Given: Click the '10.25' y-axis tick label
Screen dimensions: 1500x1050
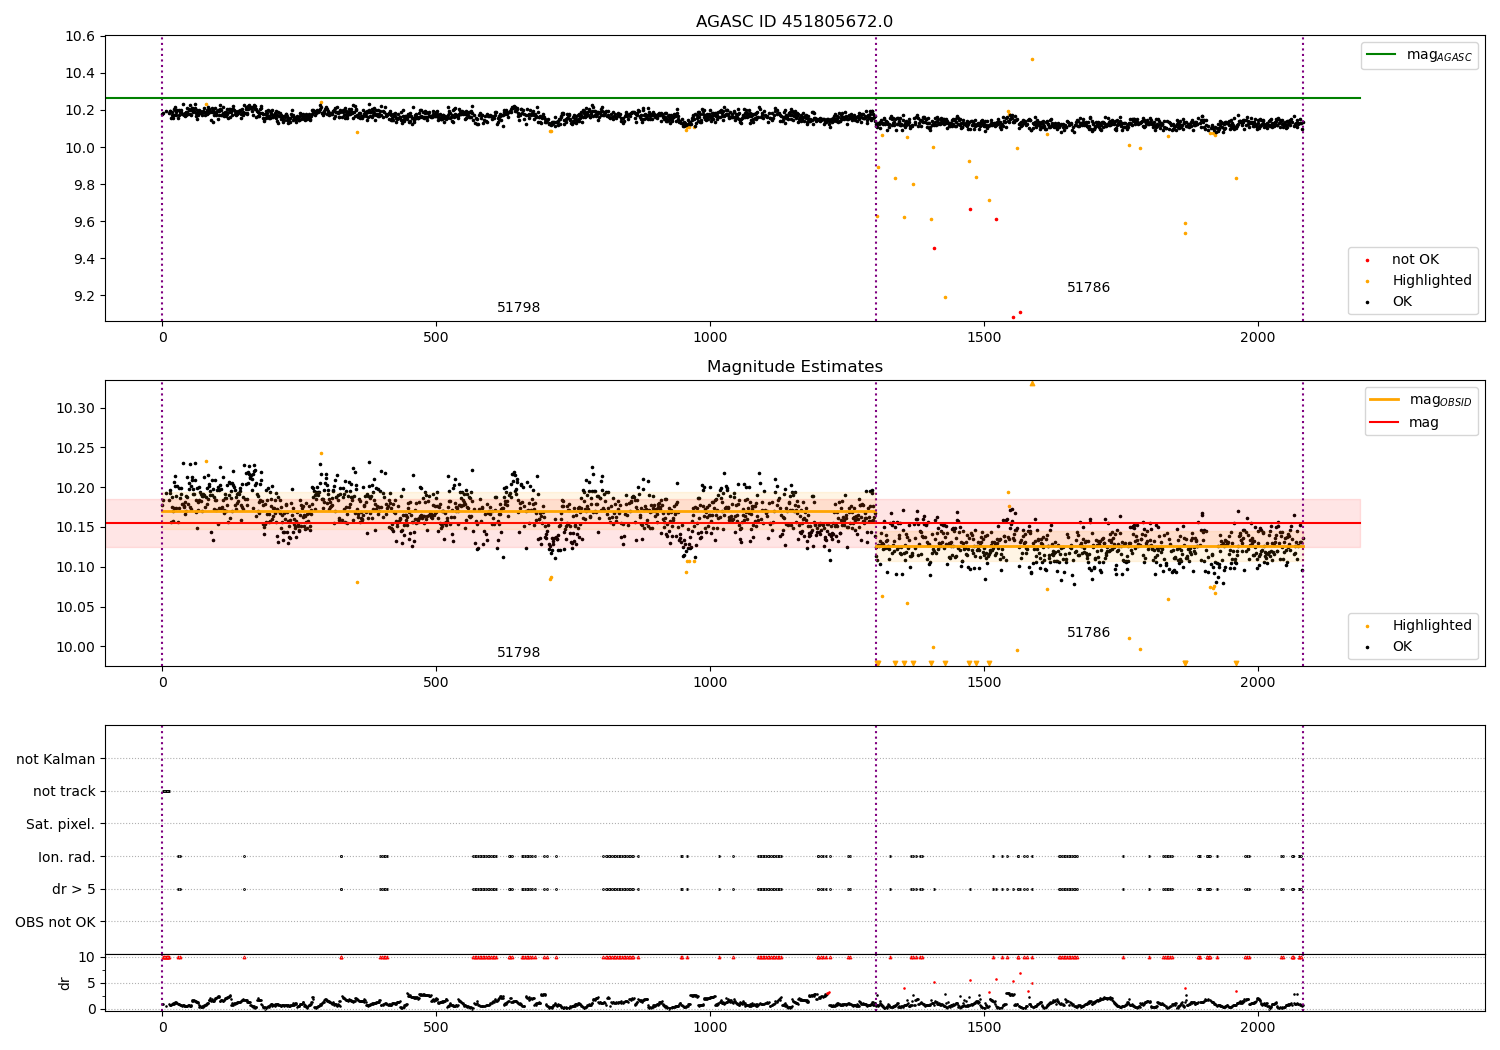Looking at the screenshot, I should [76, 448].
